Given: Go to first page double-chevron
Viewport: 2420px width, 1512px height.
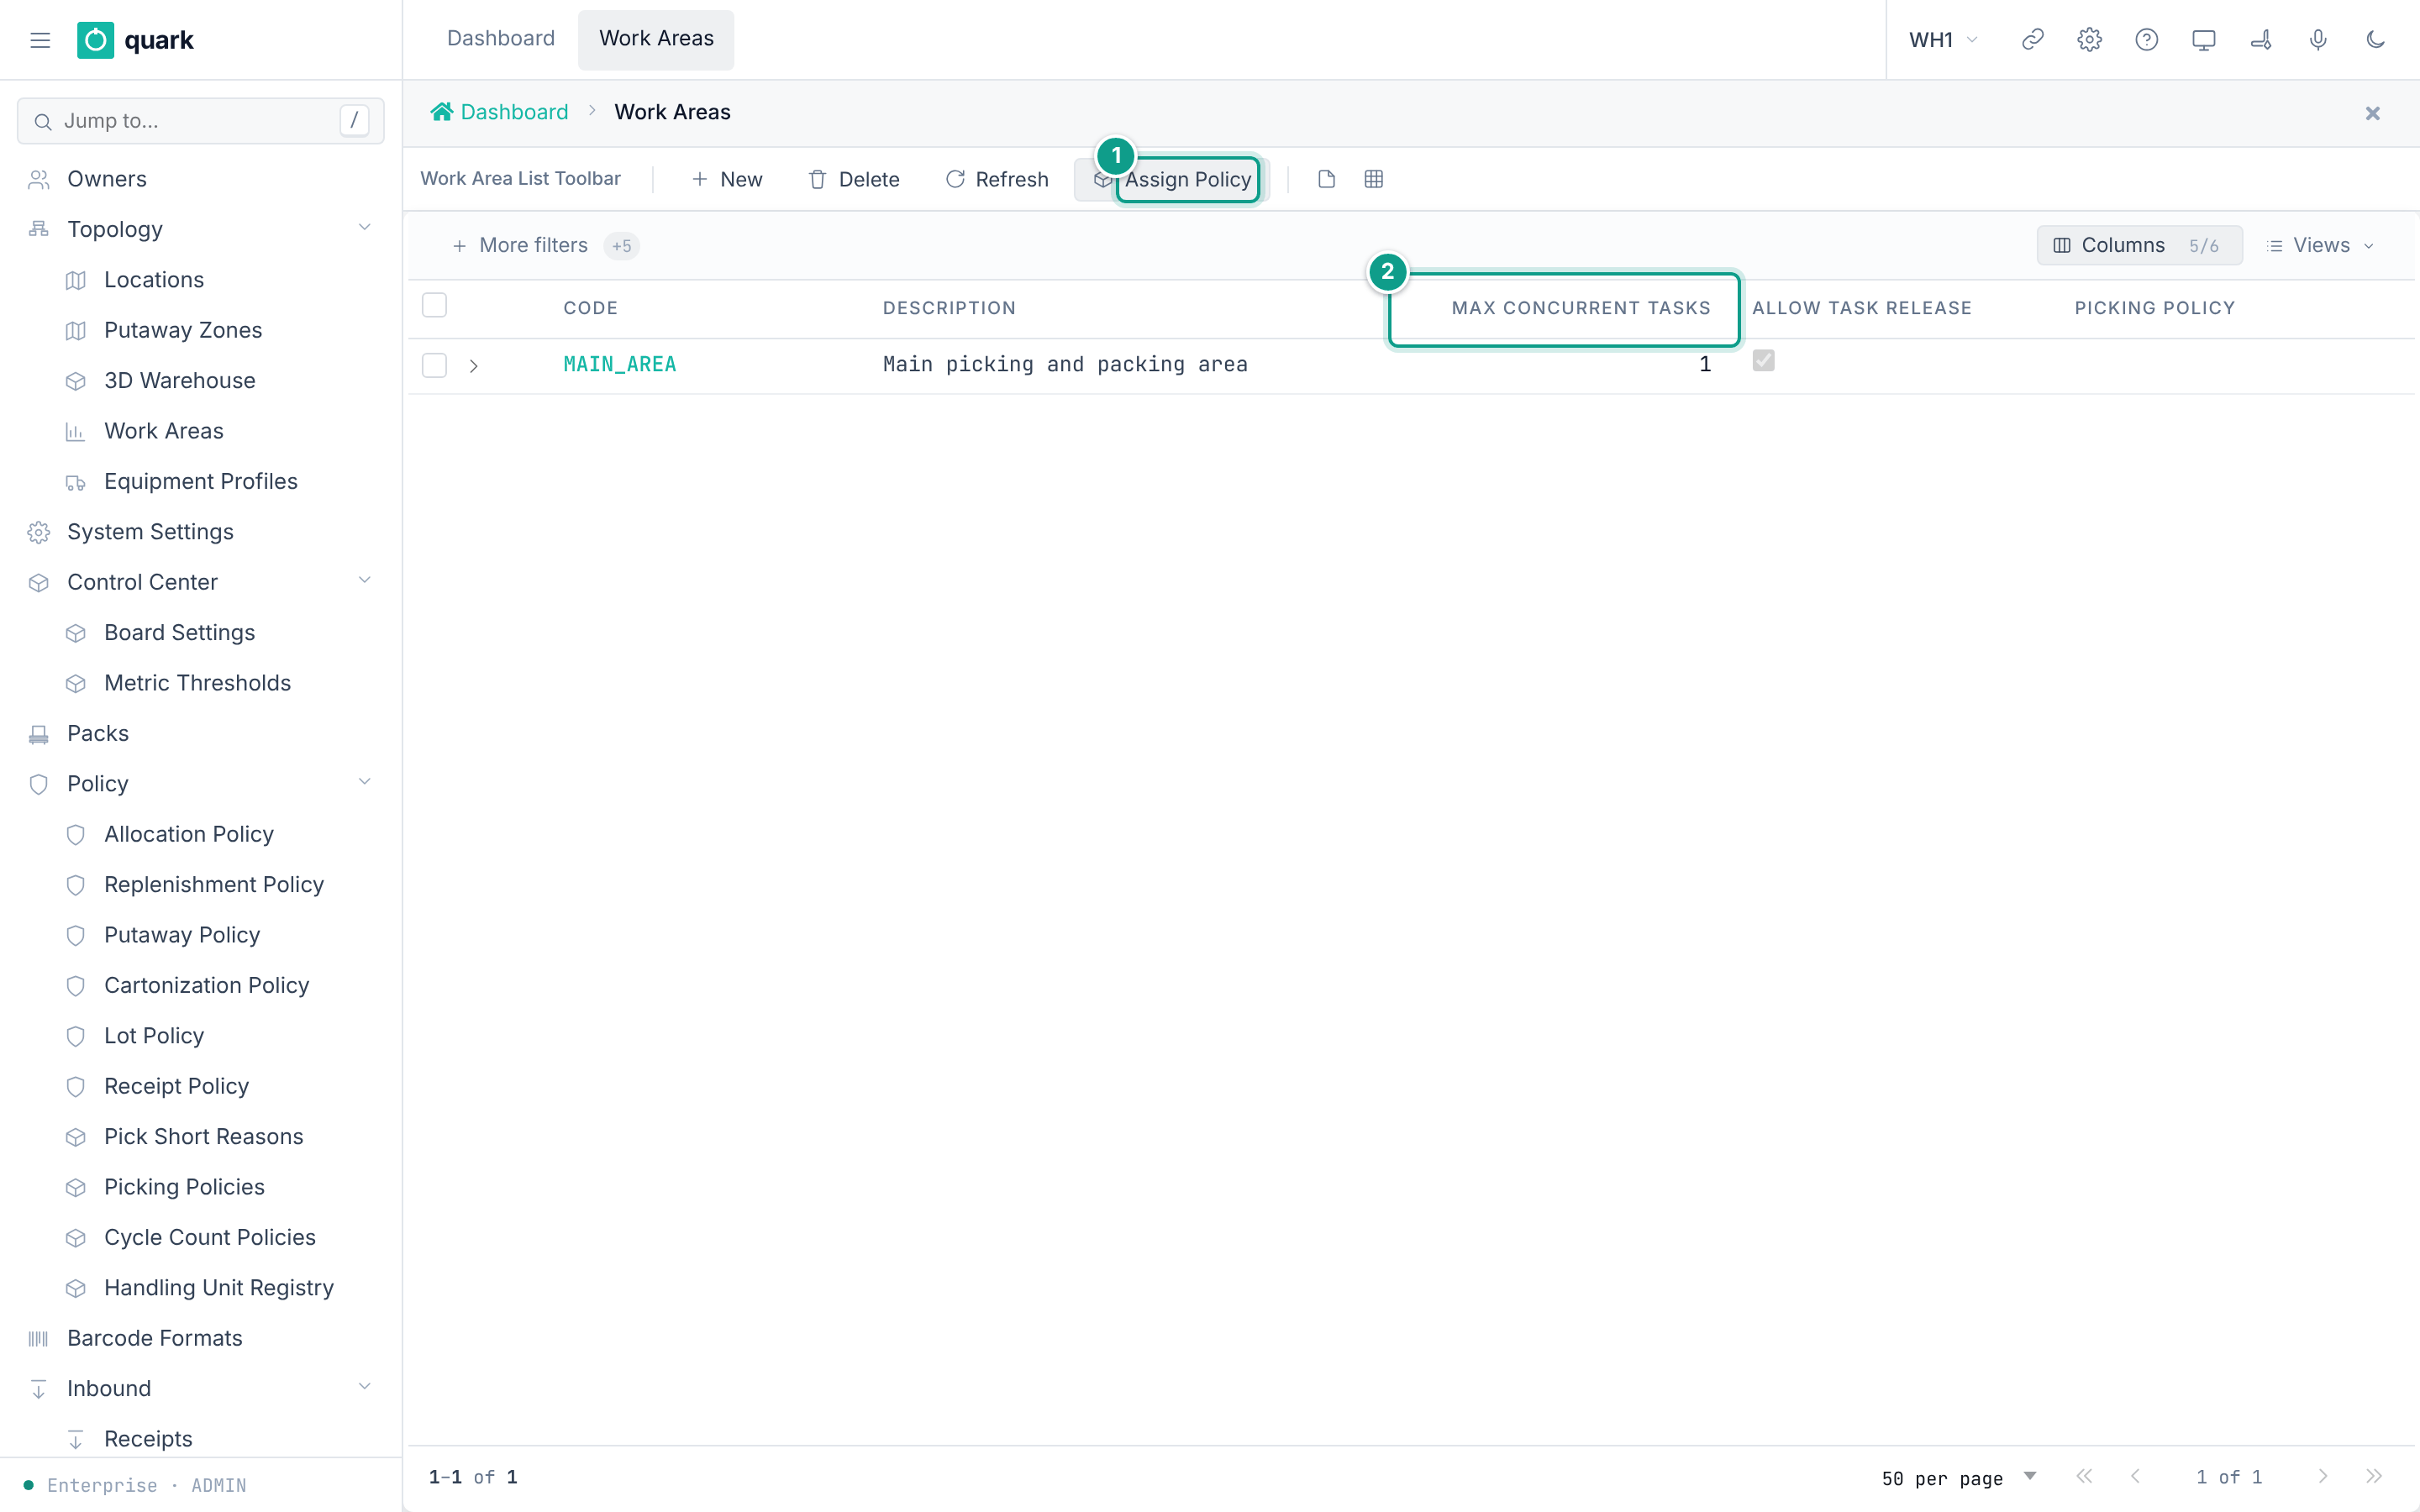Looking at the screenshot, I should tap(2084, 1476).
